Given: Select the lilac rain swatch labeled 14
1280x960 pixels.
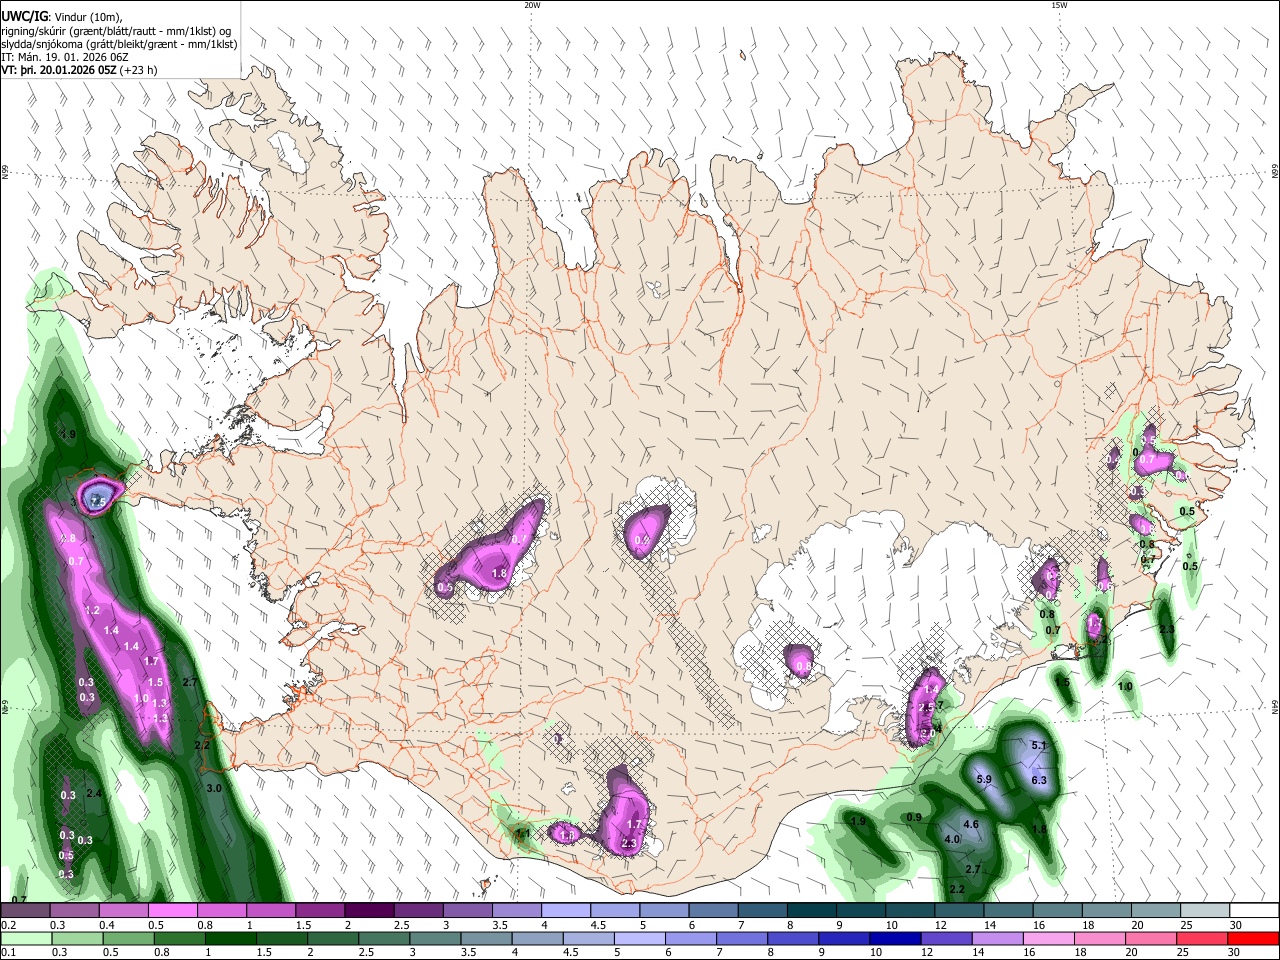Looking at the screenshot, I should [x=997, y=938].
